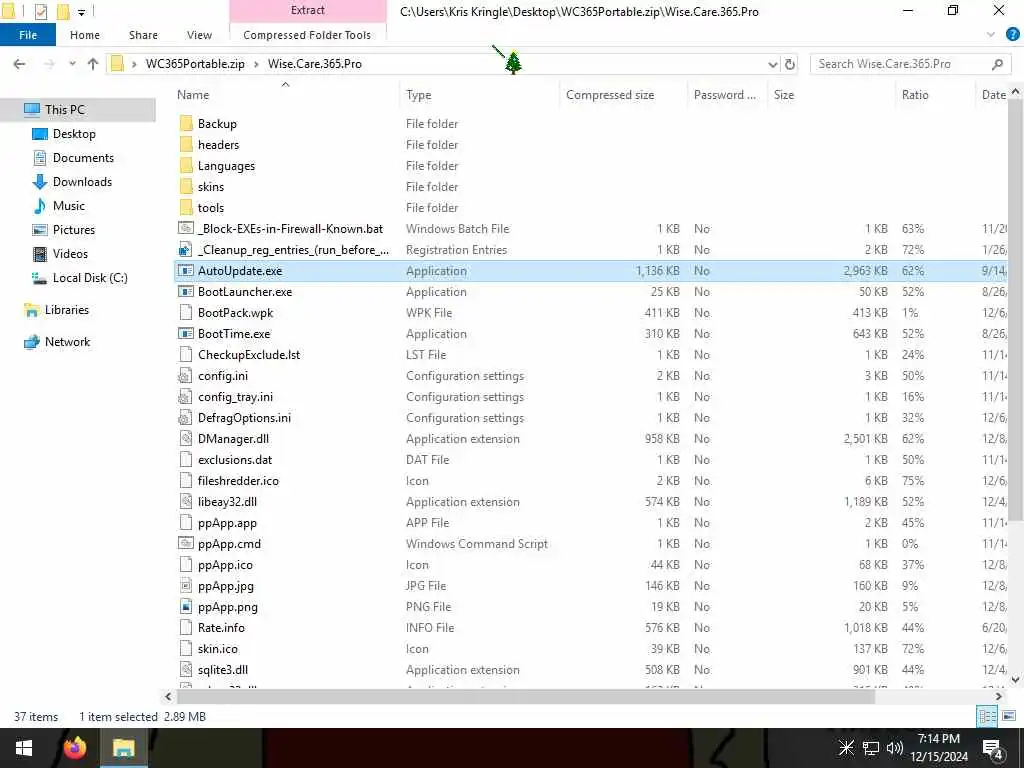The width and height of the screenshot is (1024, 768).
Task: Select the Rate.info file name
Action: click(221, 628)
